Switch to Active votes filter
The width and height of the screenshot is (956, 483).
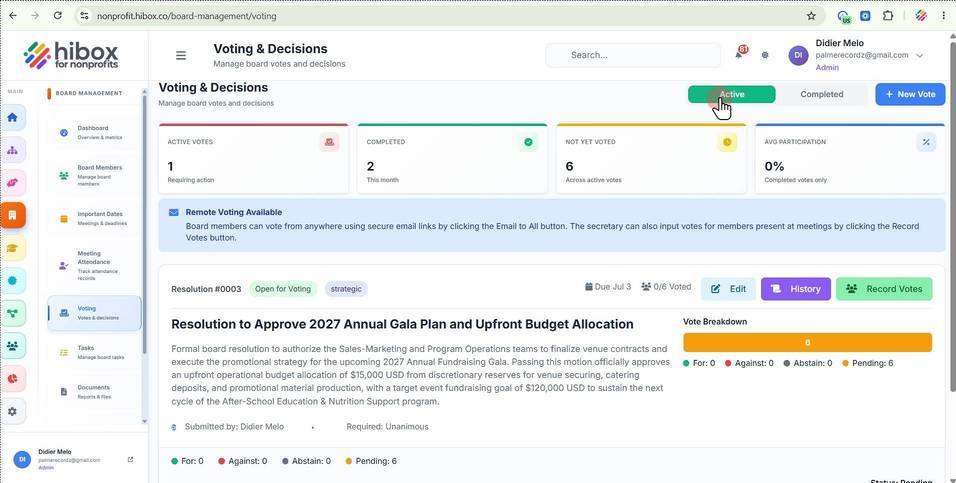[x=732, y=95]
